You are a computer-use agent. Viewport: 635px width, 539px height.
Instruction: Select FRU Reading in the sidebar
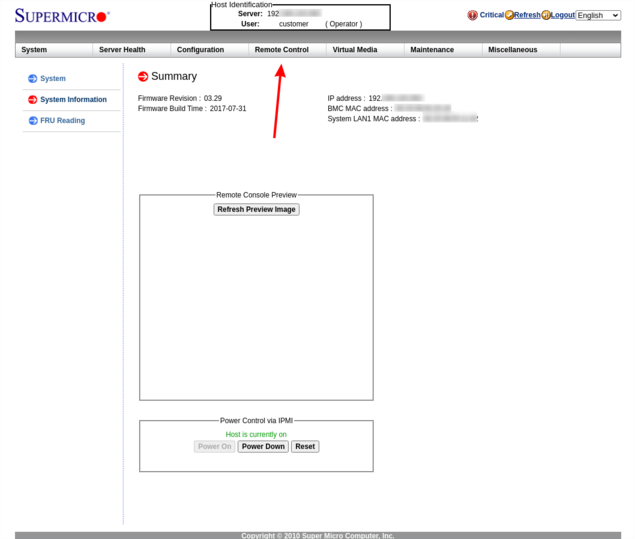62,121
